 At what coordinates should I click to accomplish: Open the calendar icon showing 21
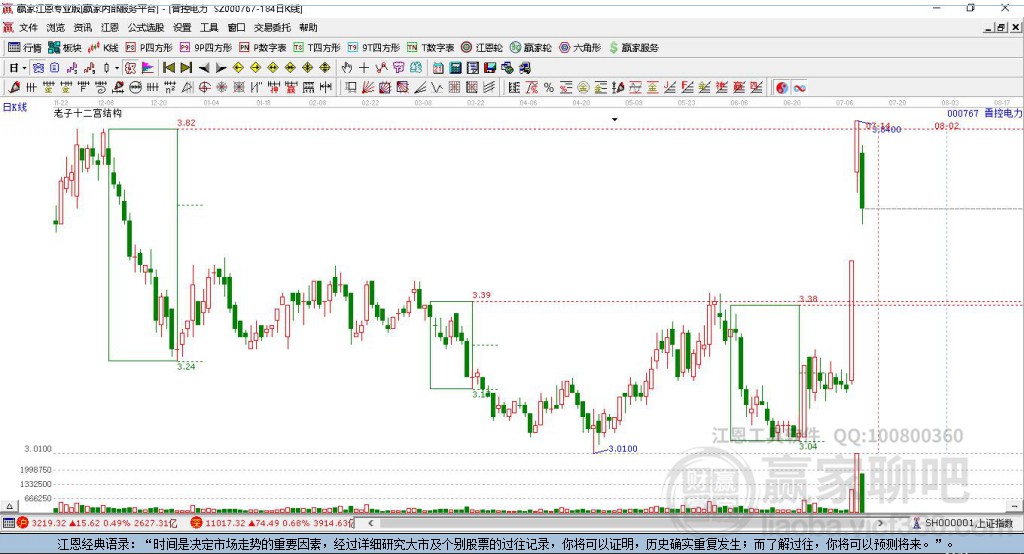438,68
